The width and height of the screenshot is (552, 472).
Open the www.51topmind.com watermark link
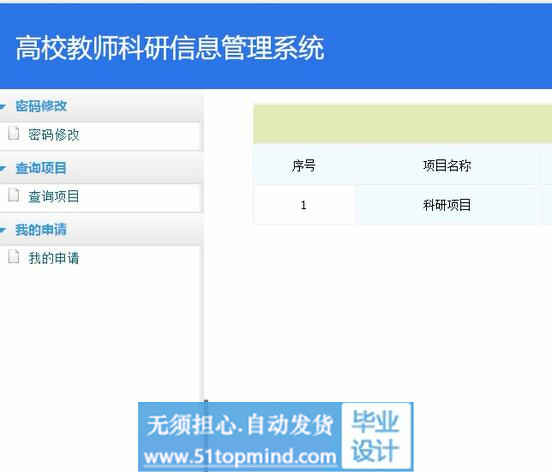240,457
